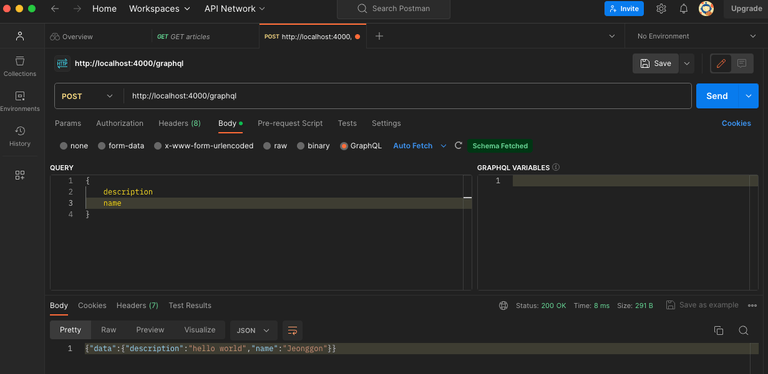The width and height of the screenshot is (768, 374).
Task: Open the Pre-request Script tab
Action: (290, 123)
